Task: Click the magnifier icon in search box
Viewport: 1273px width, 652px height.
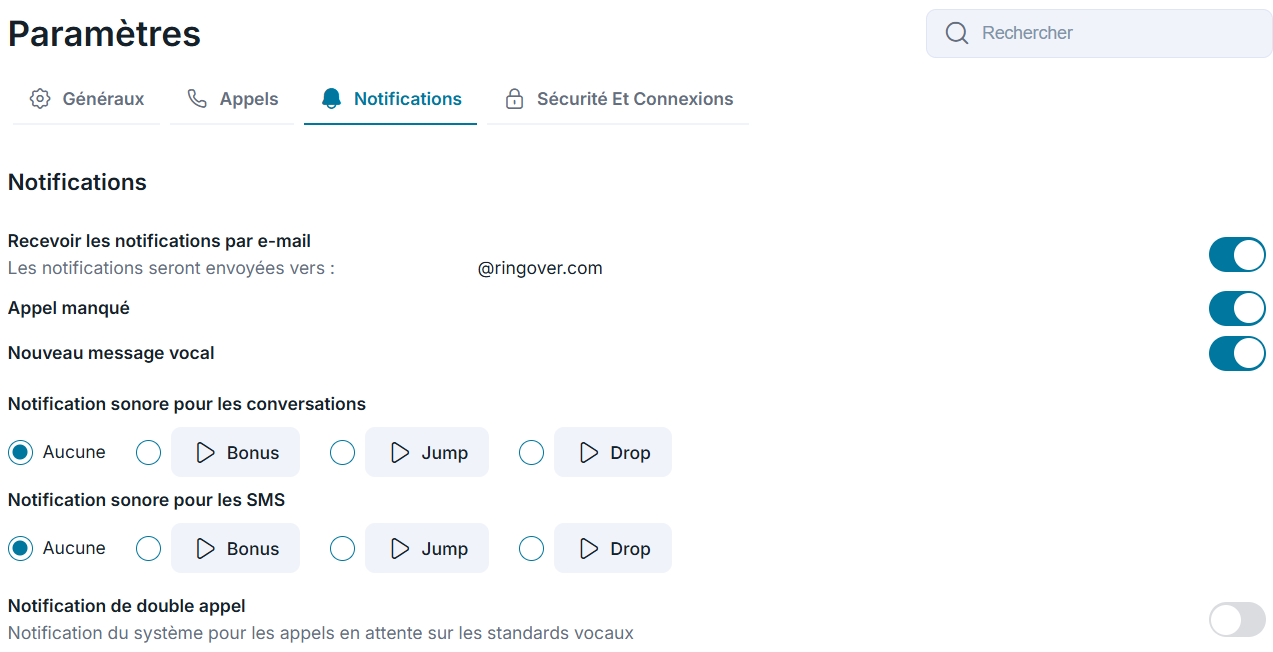Action: (957, 34)
